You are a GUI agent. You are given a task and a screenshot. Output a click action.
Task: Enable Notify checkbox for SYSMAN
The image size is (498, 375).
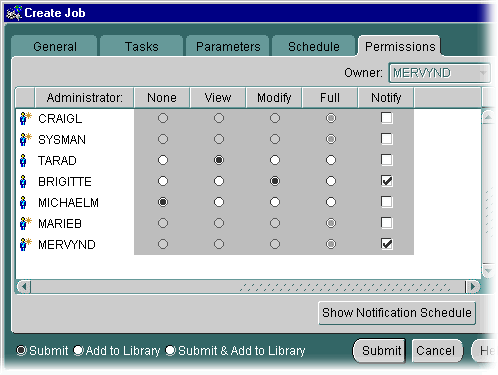coord(387,139)
